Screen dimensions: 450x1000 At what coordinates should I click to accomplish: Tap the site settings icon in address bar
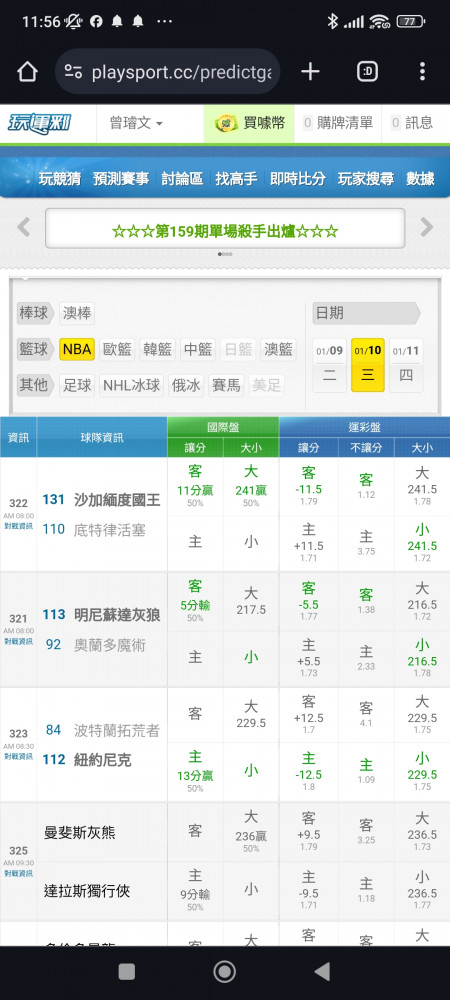73,72
